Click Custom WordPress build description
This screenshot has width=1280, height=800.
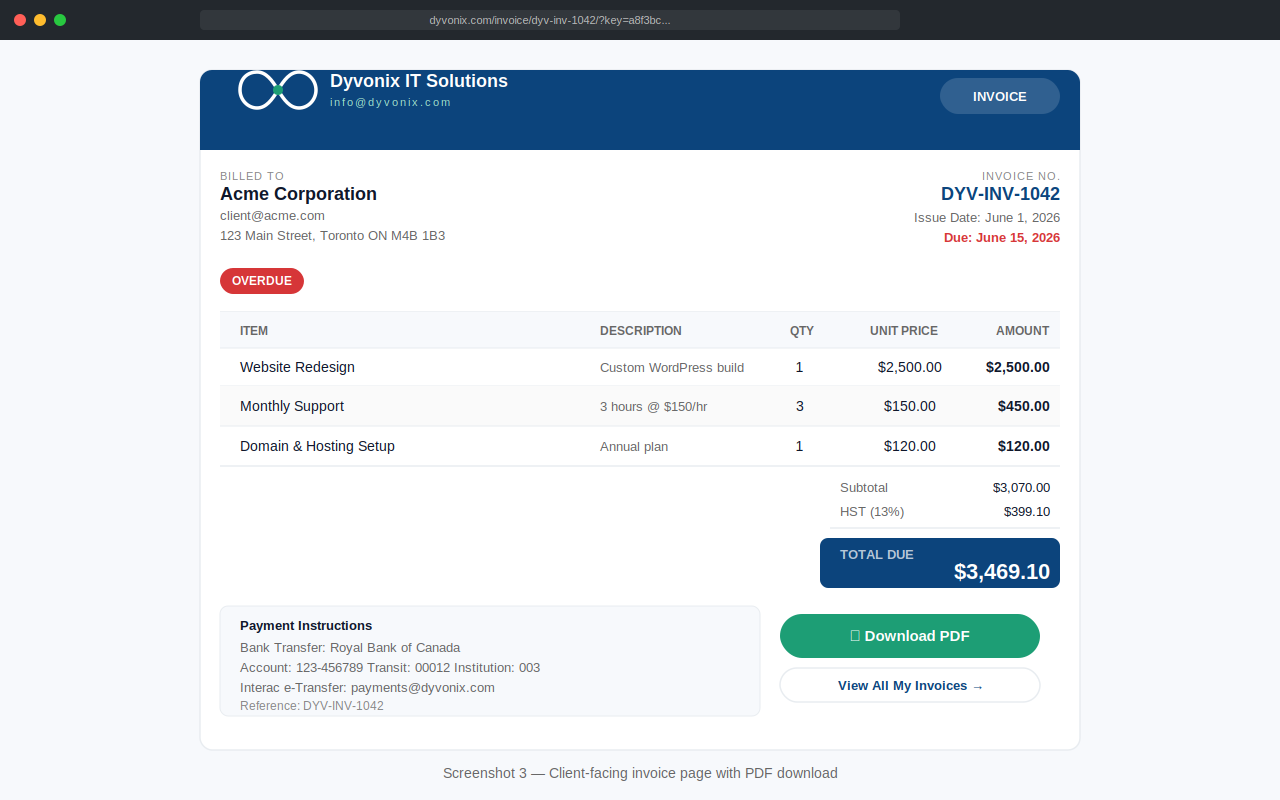[672, 368]
